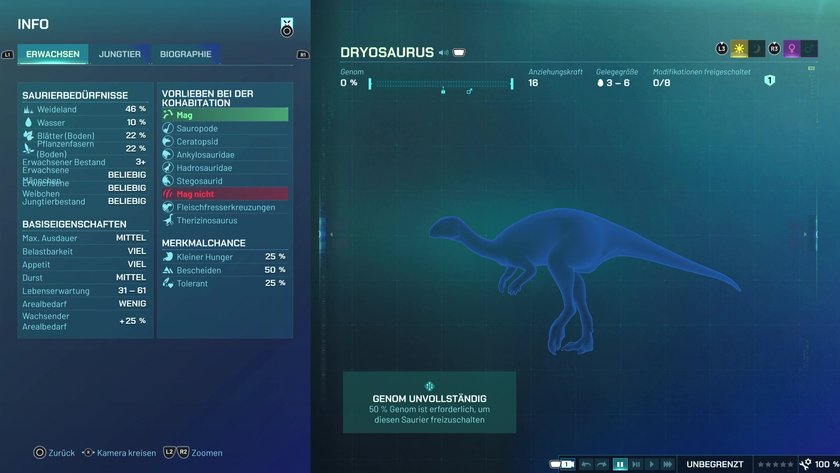Click the Bescheiden trait icon
Screen dimensions: 840x473
168,270
